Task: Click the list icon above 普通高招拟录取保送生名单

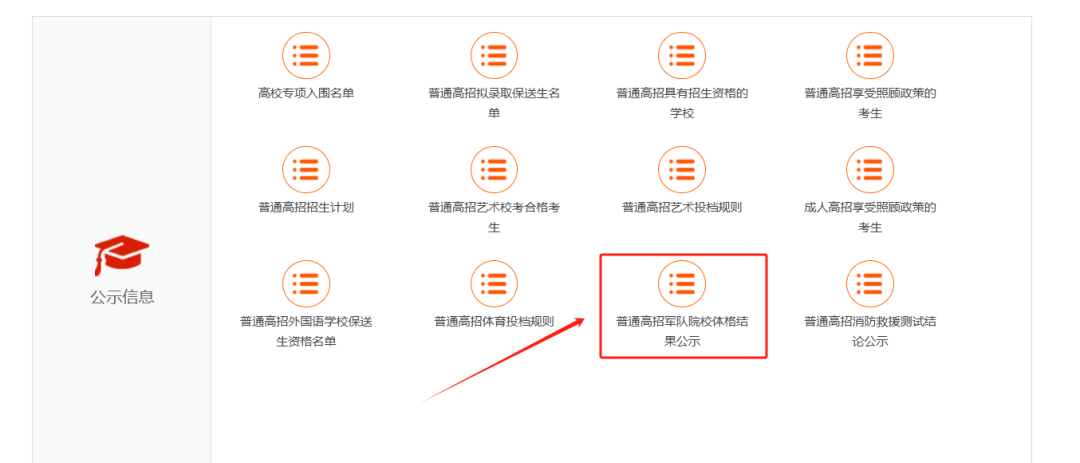Action: [494, 55]
